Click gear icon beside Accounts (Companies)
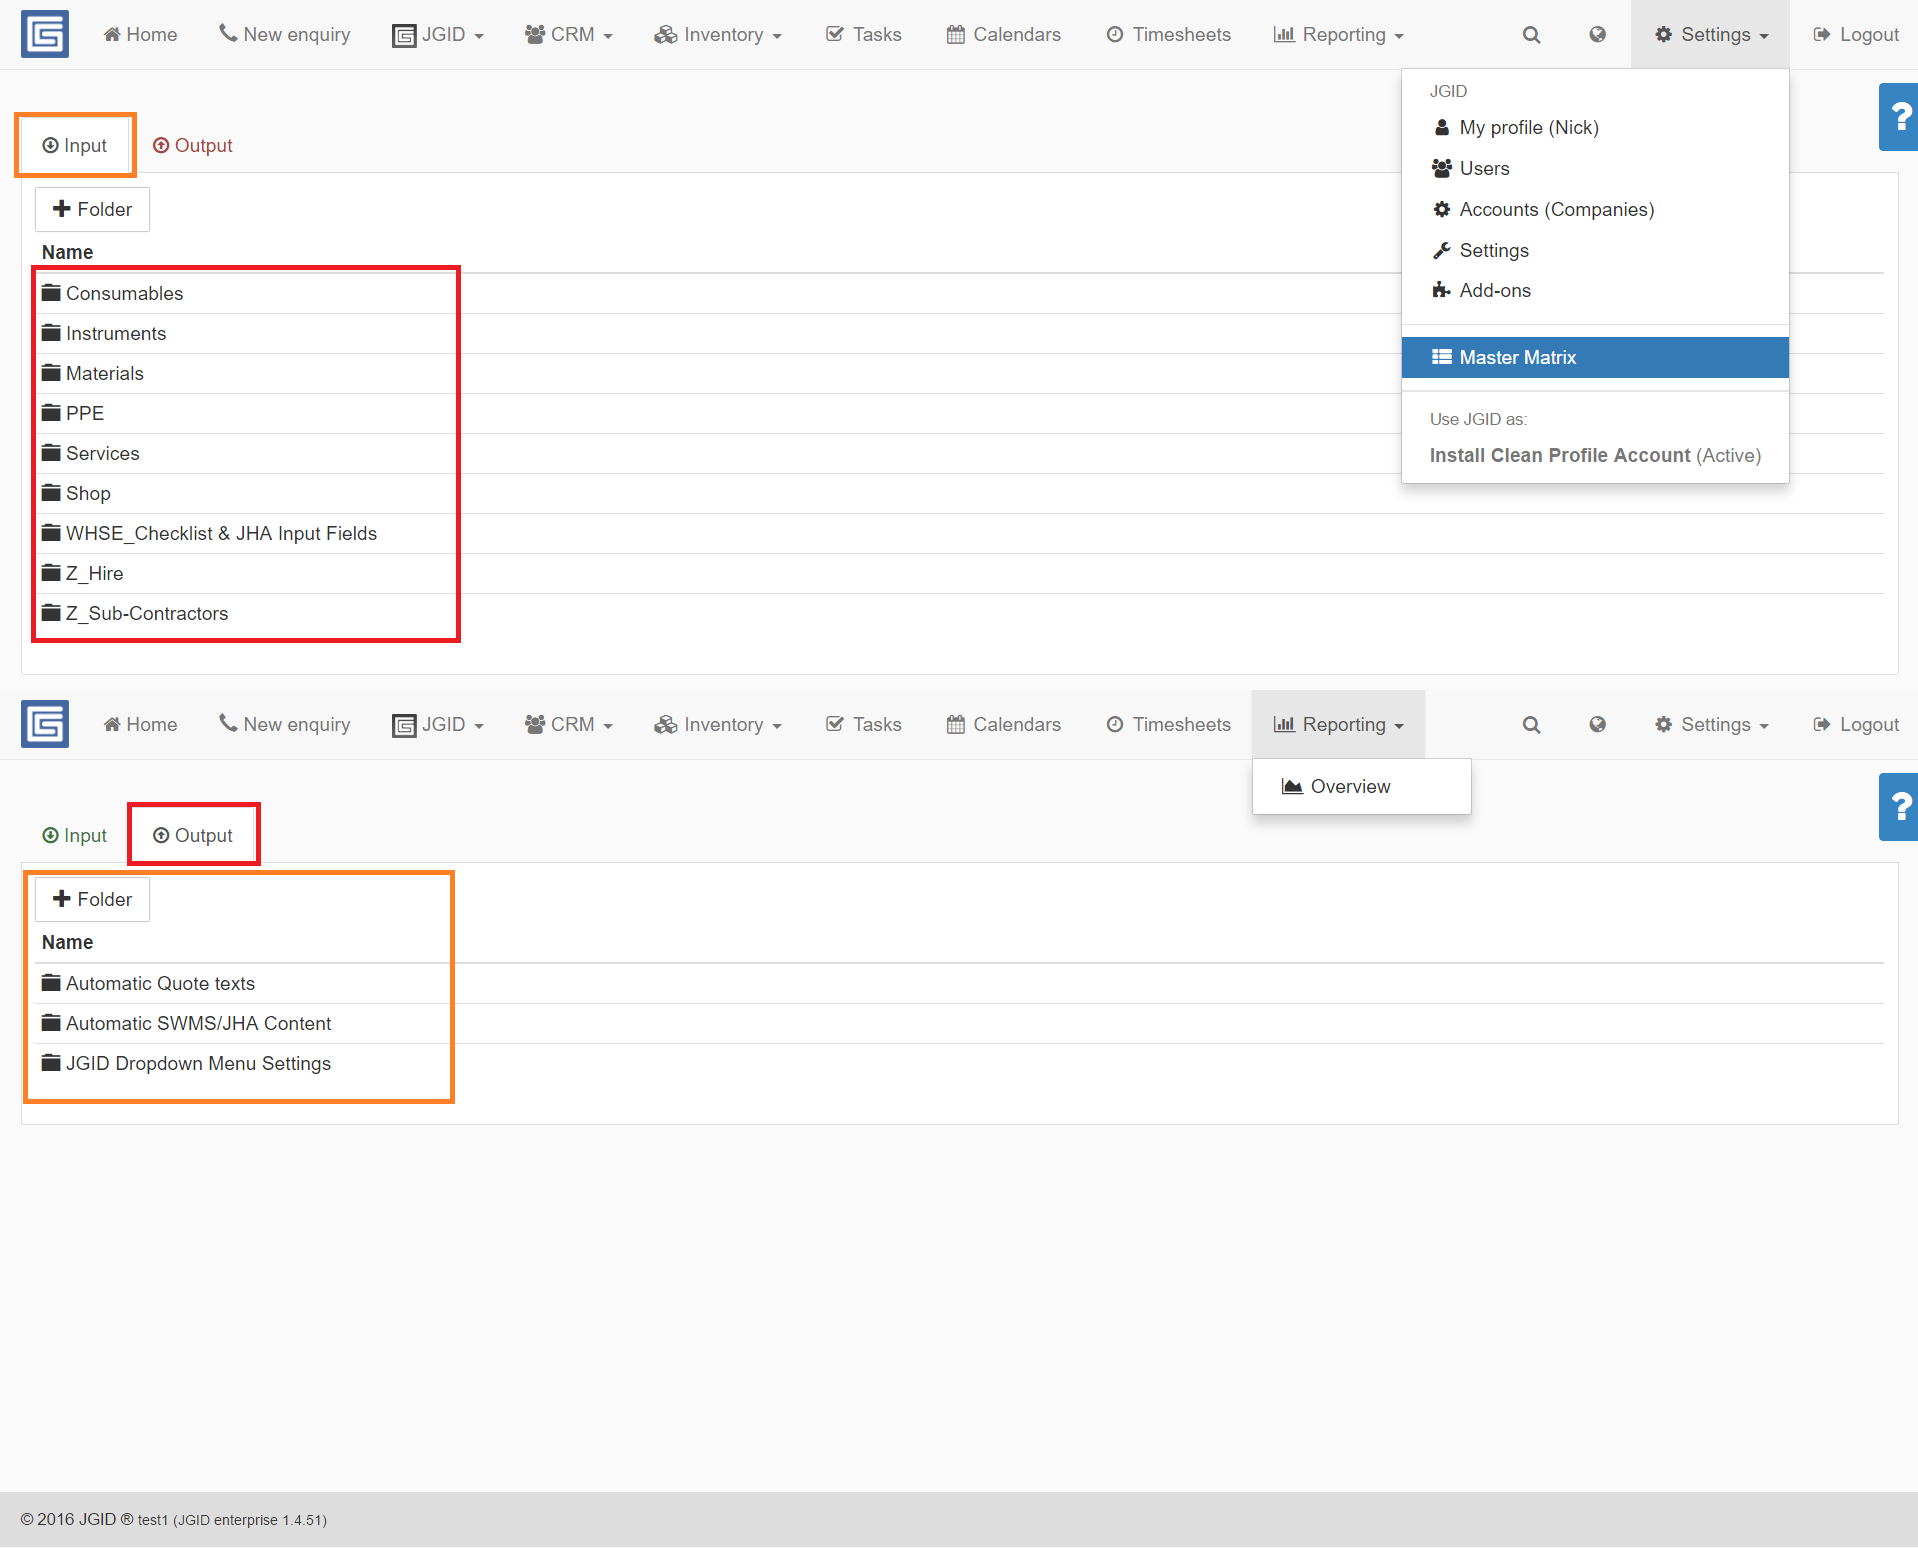 click(1441, 209)
